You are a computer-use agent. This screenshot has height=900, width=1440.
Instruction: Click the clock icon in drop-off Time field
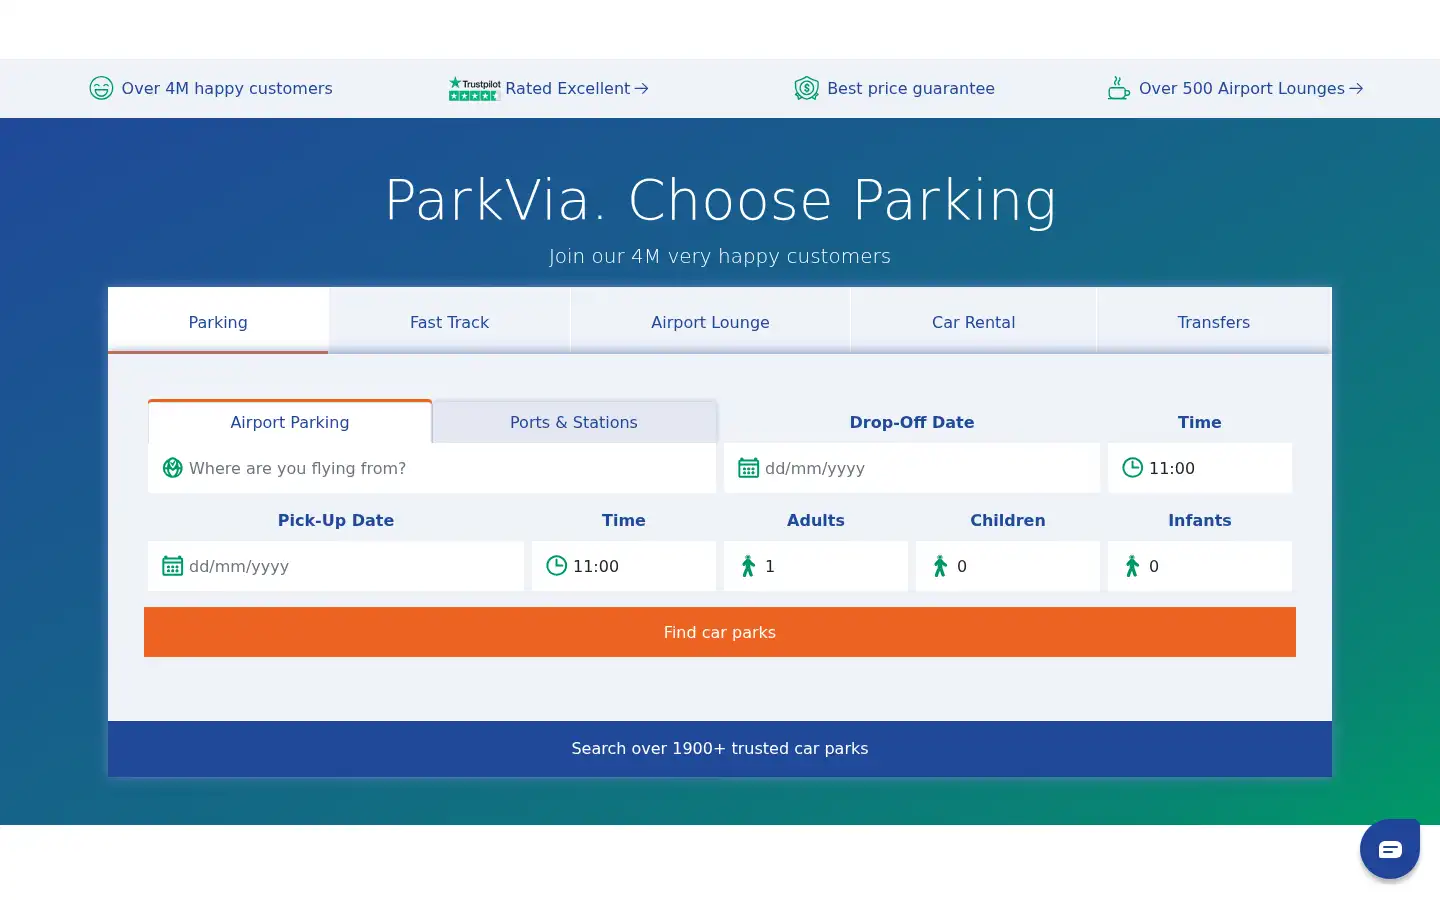(1132, 467)
